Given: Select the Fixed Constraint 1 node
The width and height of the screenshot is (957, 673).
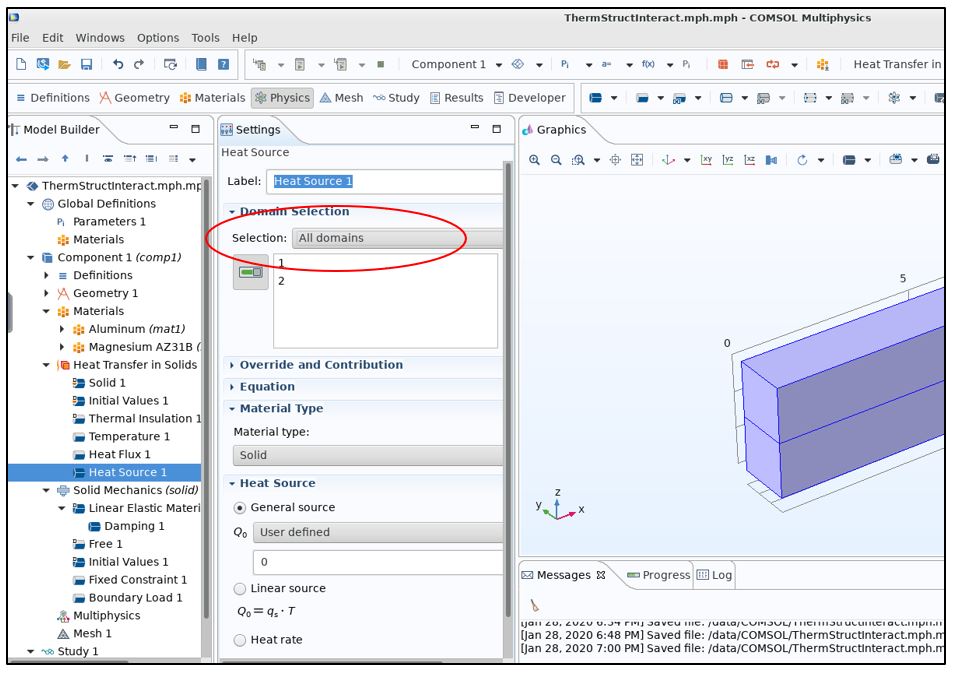Looking at the screenshot, I should [137, 580].
